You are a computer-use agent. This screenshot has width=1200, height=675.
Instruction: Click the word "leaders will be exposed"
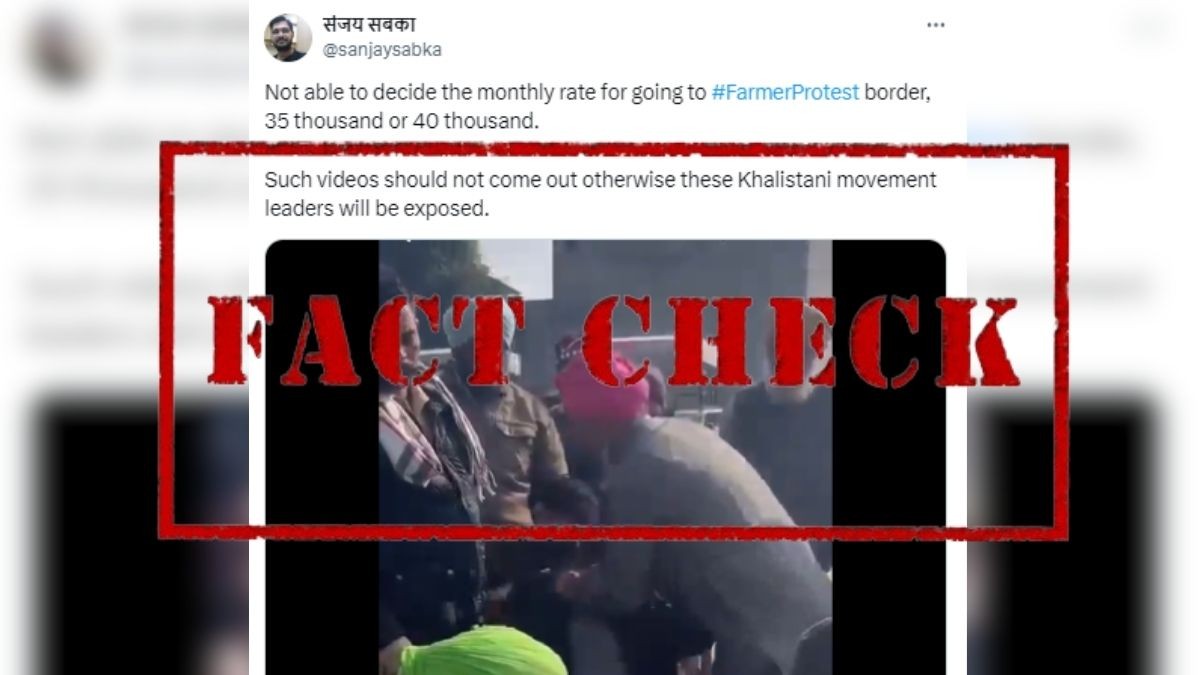[376, 209]
